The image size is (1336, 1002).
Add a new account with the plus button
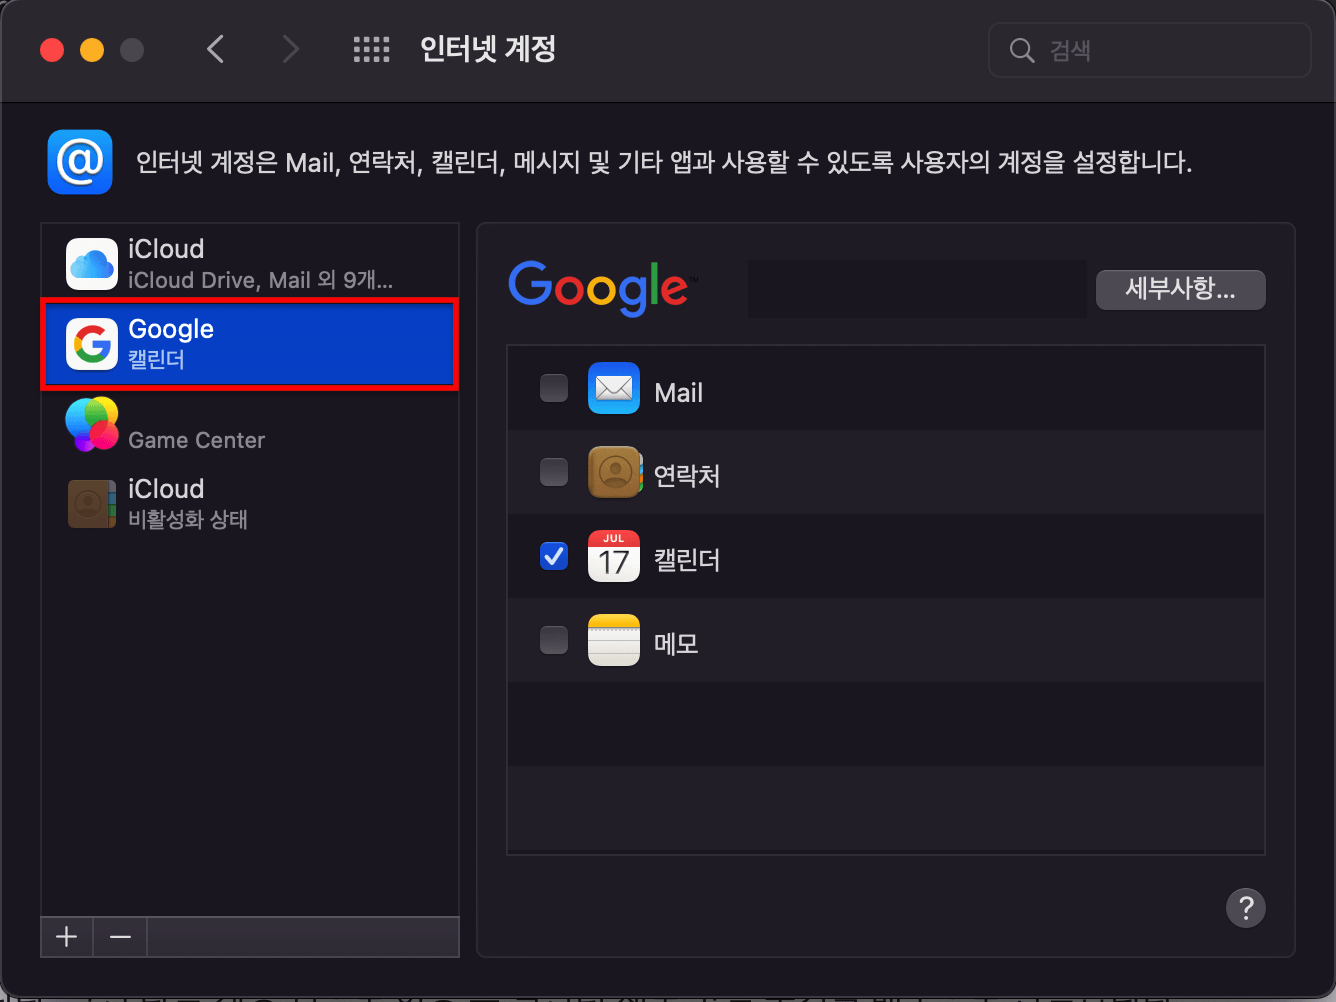(66, 937)
